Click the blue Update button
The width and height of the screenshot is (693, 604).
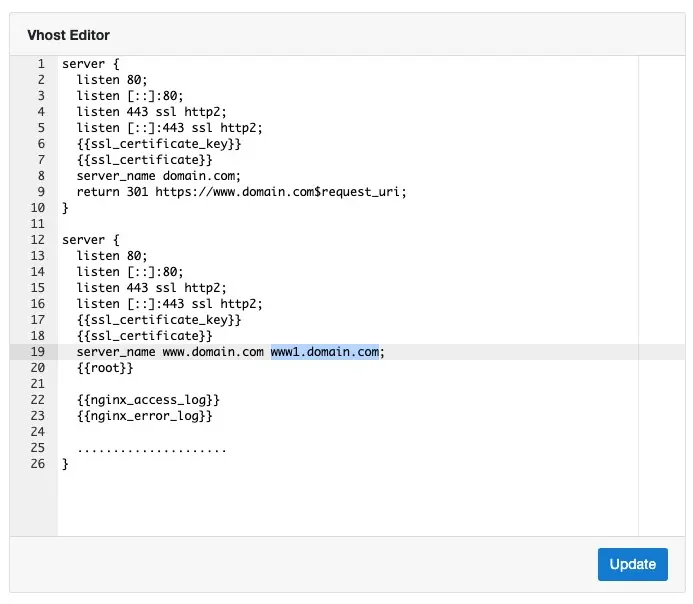(x=632, y=564)
